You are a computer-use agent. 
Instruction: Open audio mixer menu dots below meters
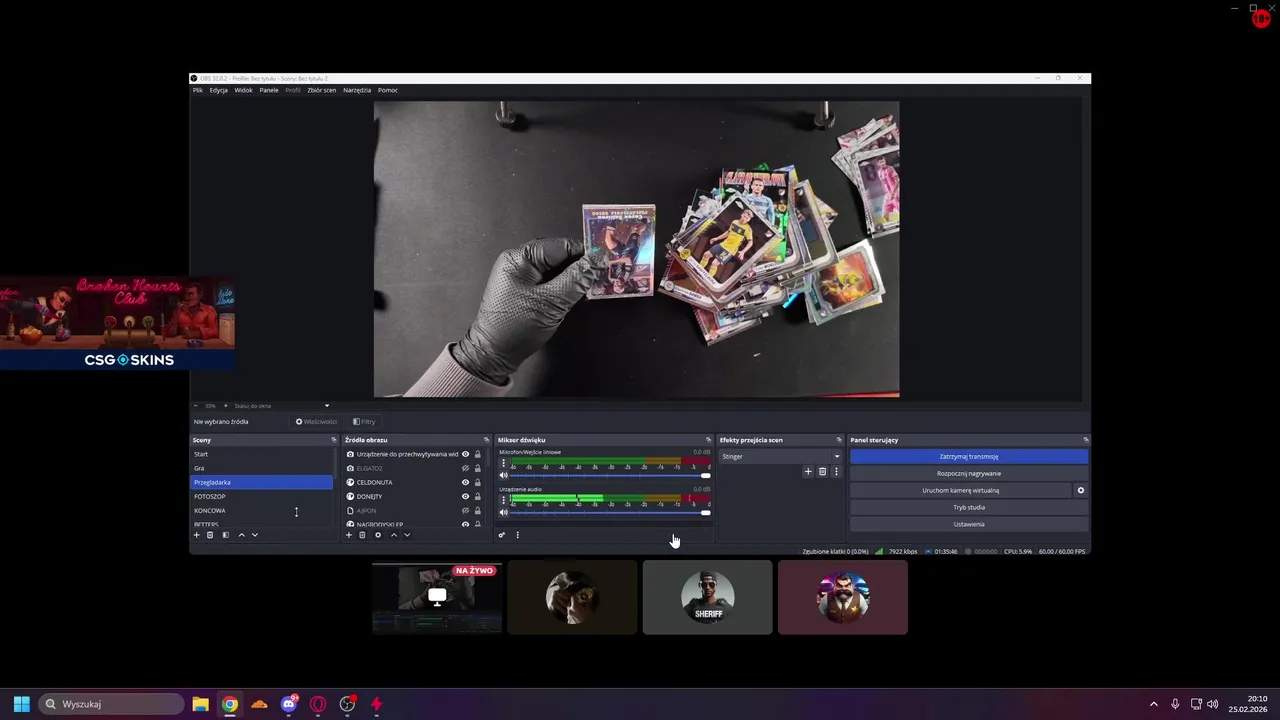tap(517, 535)
